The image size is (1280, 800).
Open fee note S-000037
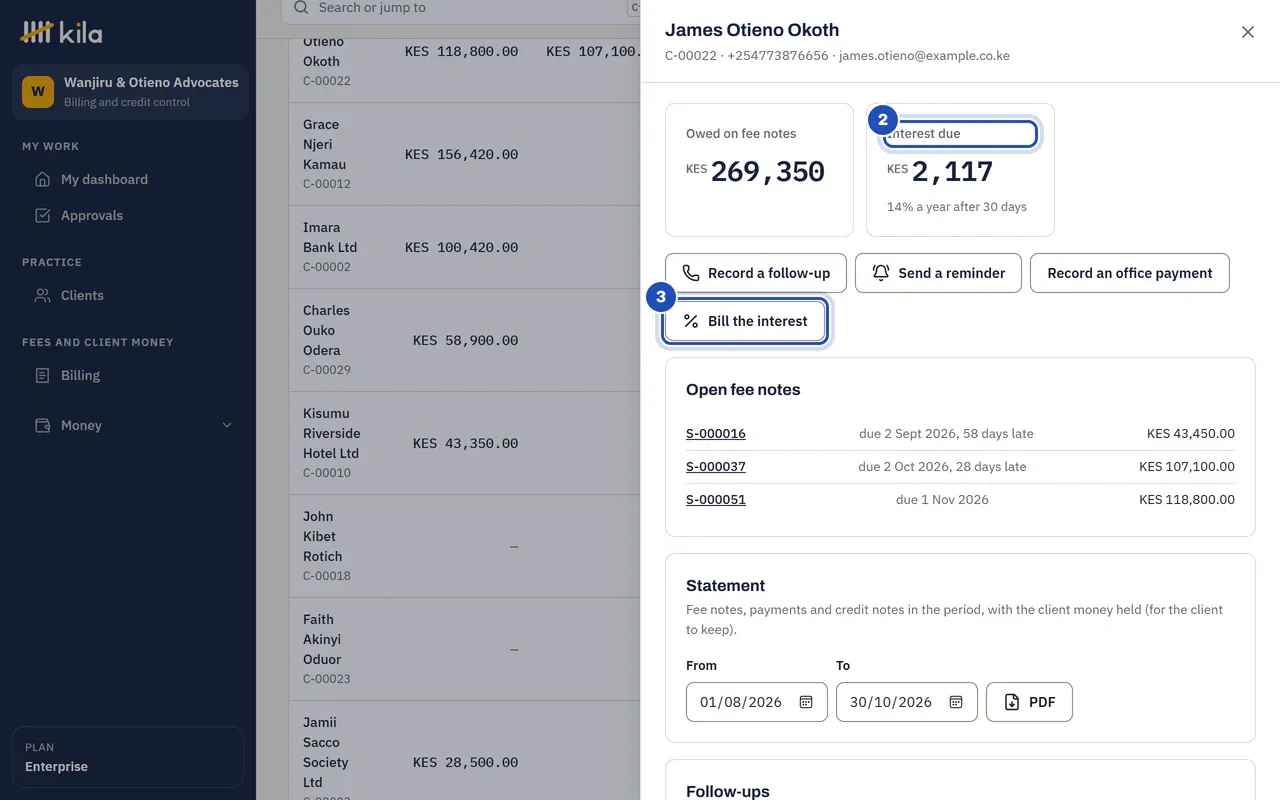716,467
